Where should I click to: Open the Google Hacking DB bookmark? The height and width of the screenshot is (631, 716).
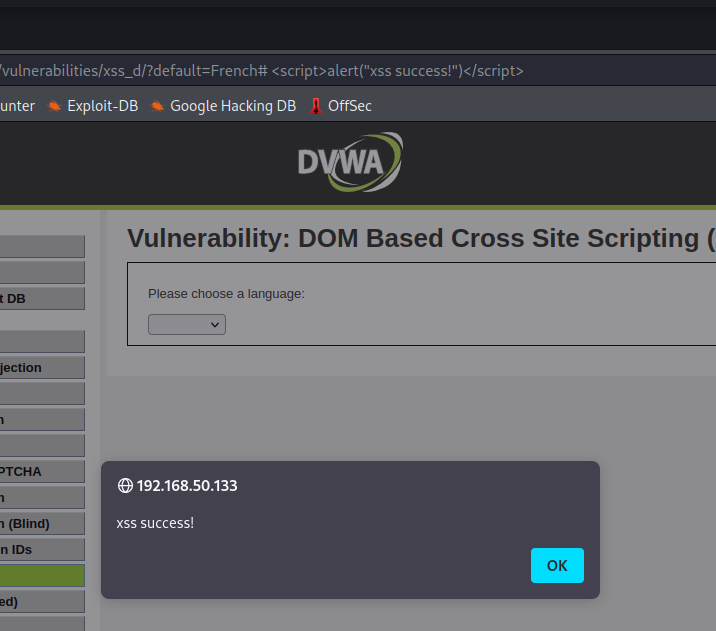(224, 106)
